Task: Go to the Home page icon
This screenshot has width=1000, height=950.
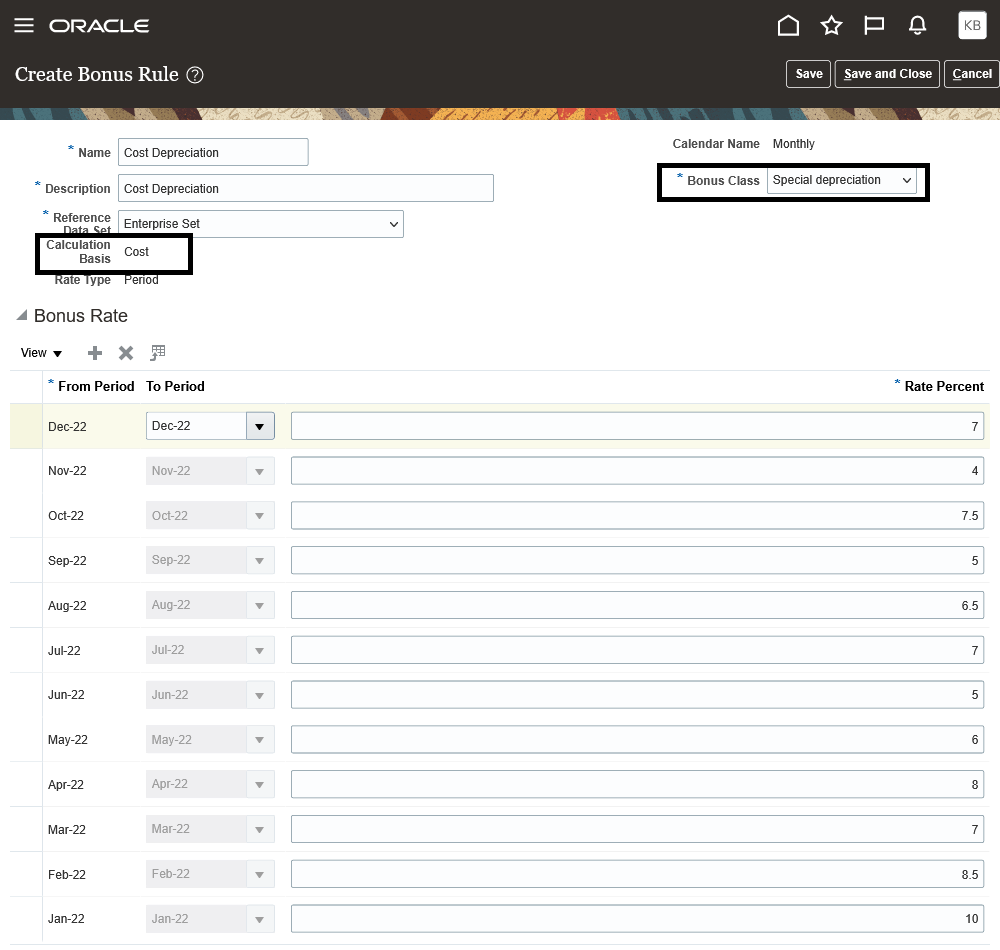Action: click(x=788, y=26)
